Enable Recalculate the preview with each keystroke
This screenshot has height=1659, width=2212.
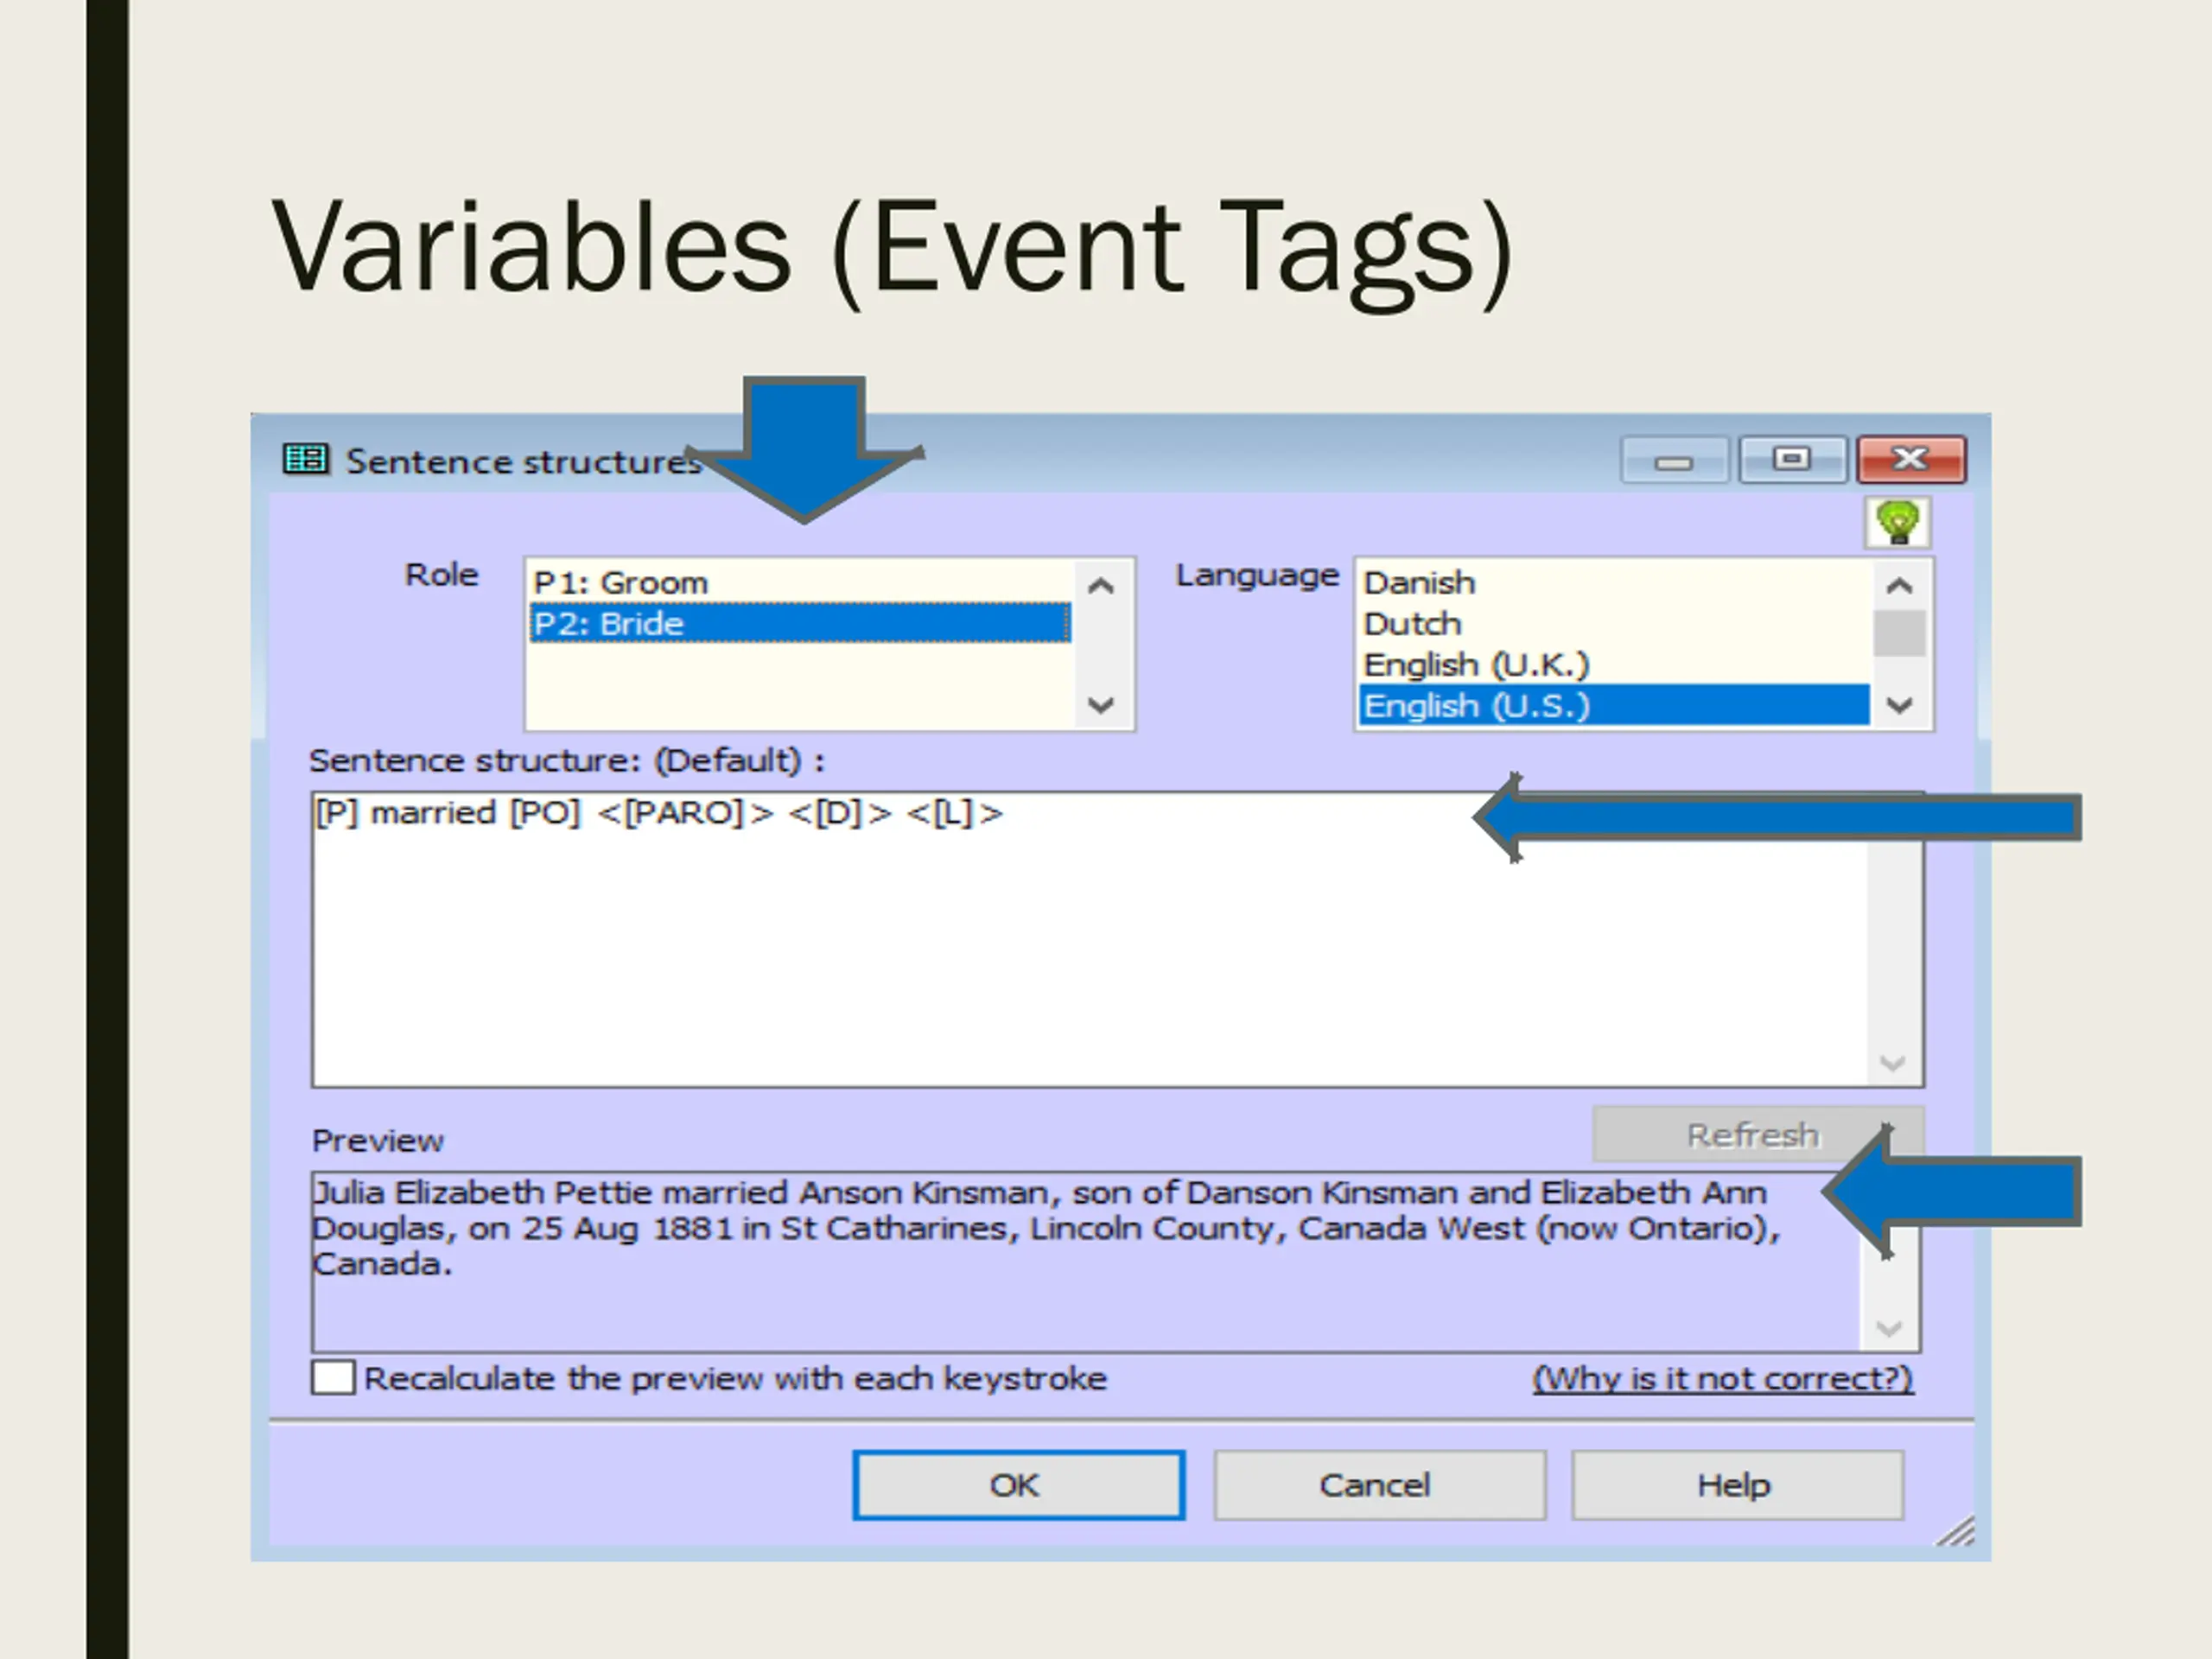(333, 1377)
